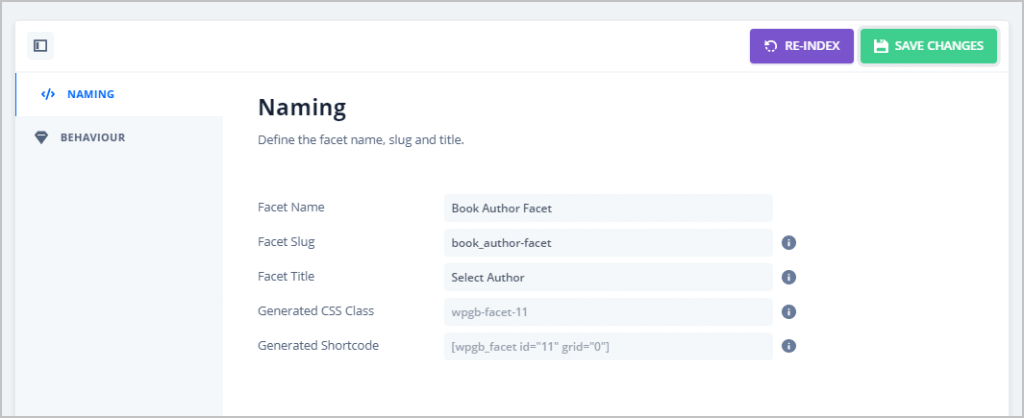Click the "Naming" section heading
1024x418 pixels.
(302, 108)
